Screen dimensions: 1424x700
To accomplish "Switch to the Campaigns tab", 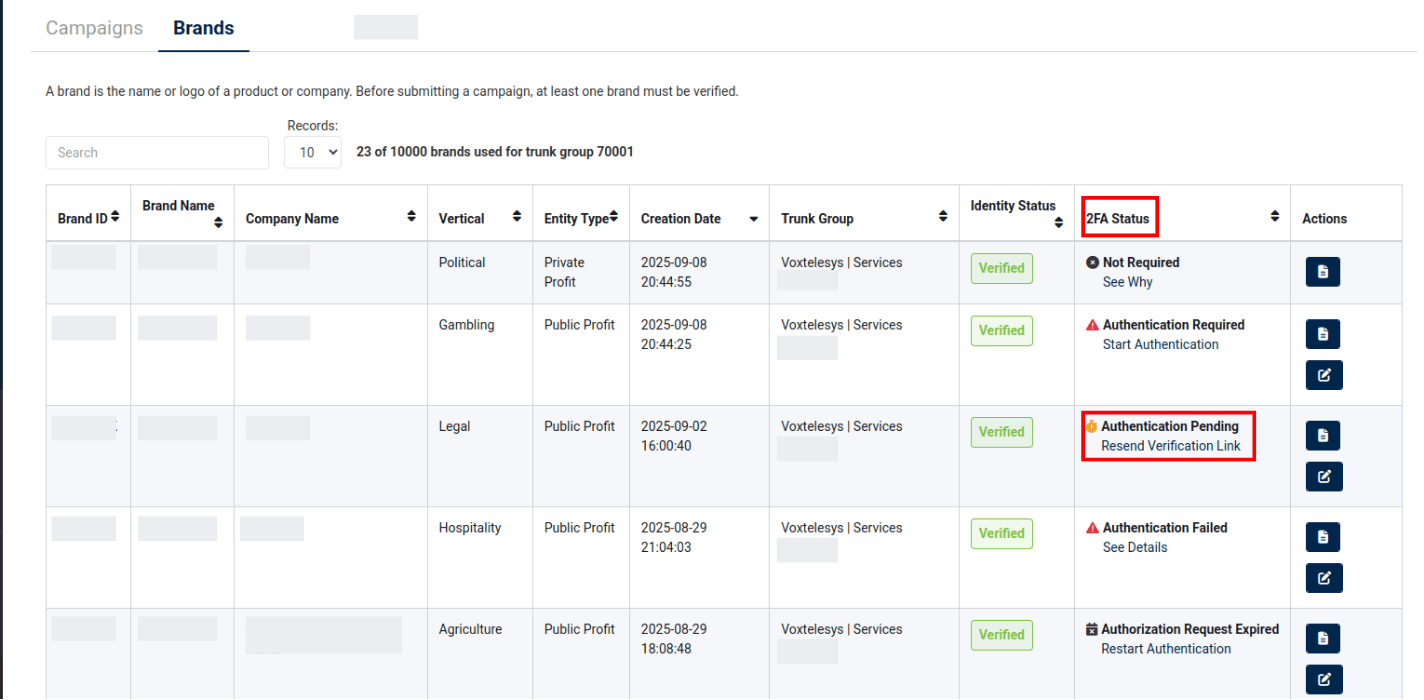I will pos(94,28).
